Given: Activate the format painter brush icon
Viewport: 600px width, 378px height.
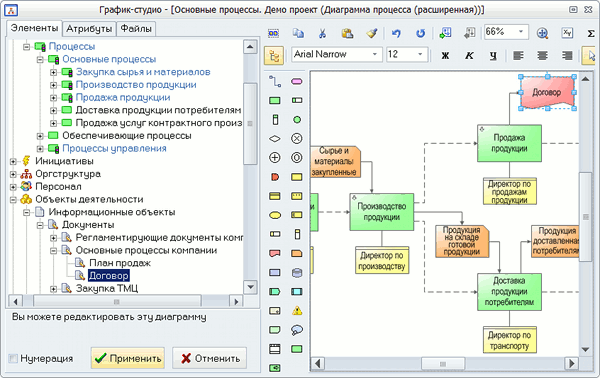Looking at the screenshot, I should tap(372, 33).
